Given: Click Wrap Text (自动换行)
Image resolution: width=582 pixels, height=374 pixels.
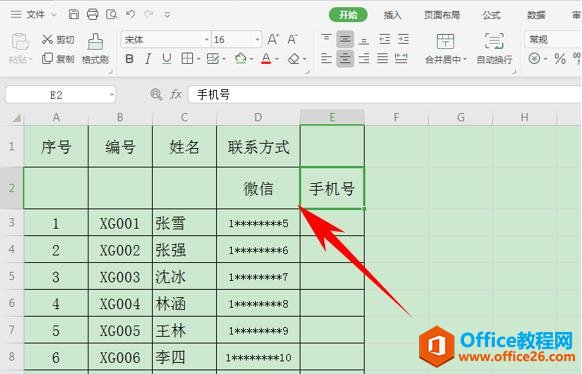Looking at the screenshot, I should click(494, 48).
